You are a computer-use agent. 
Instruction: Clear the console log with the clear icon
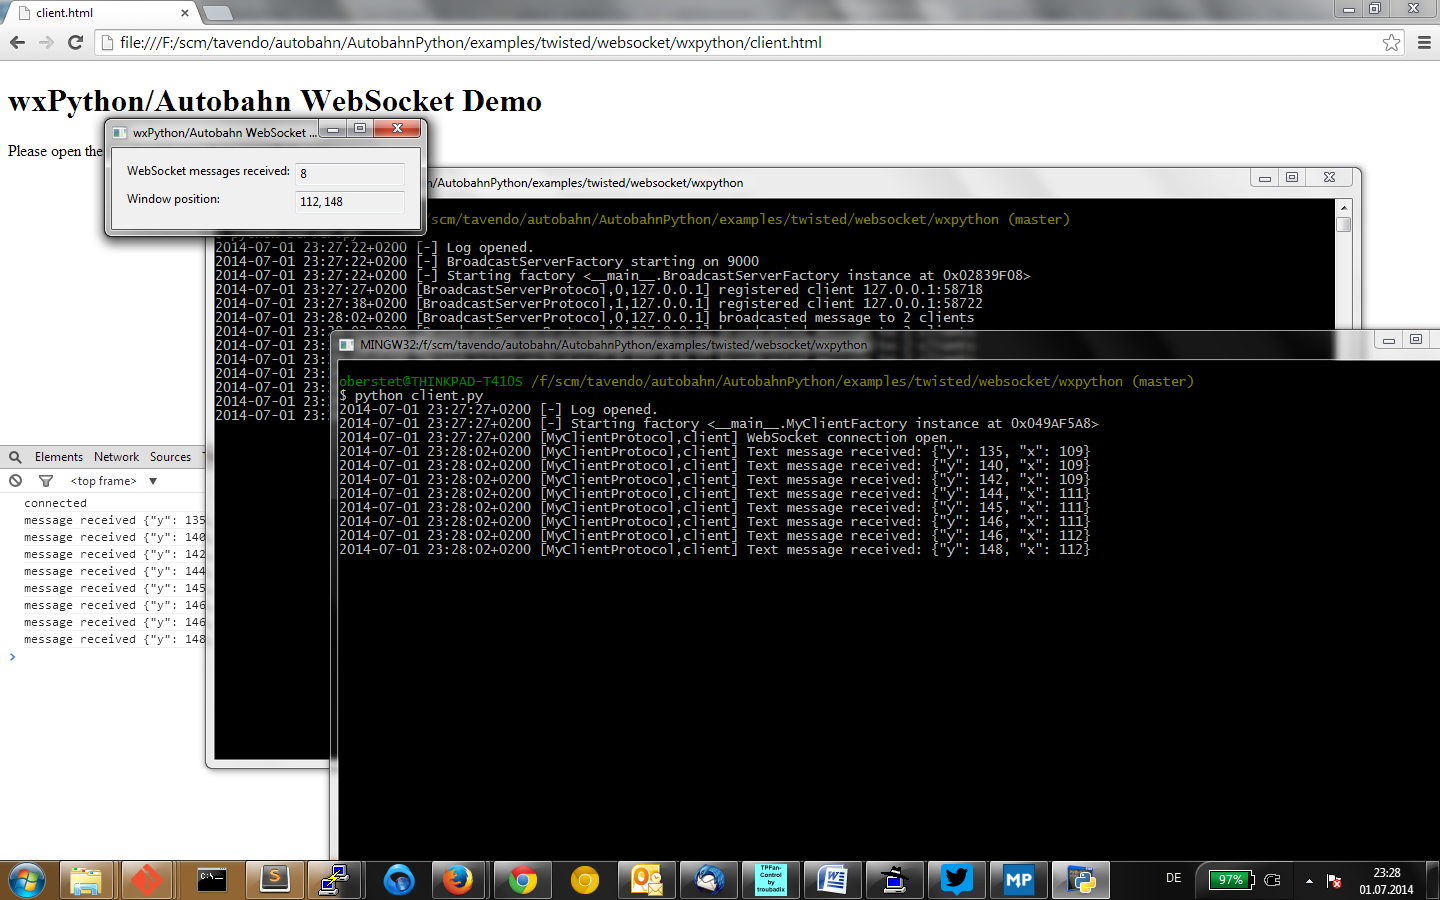(x=15, y=481)
